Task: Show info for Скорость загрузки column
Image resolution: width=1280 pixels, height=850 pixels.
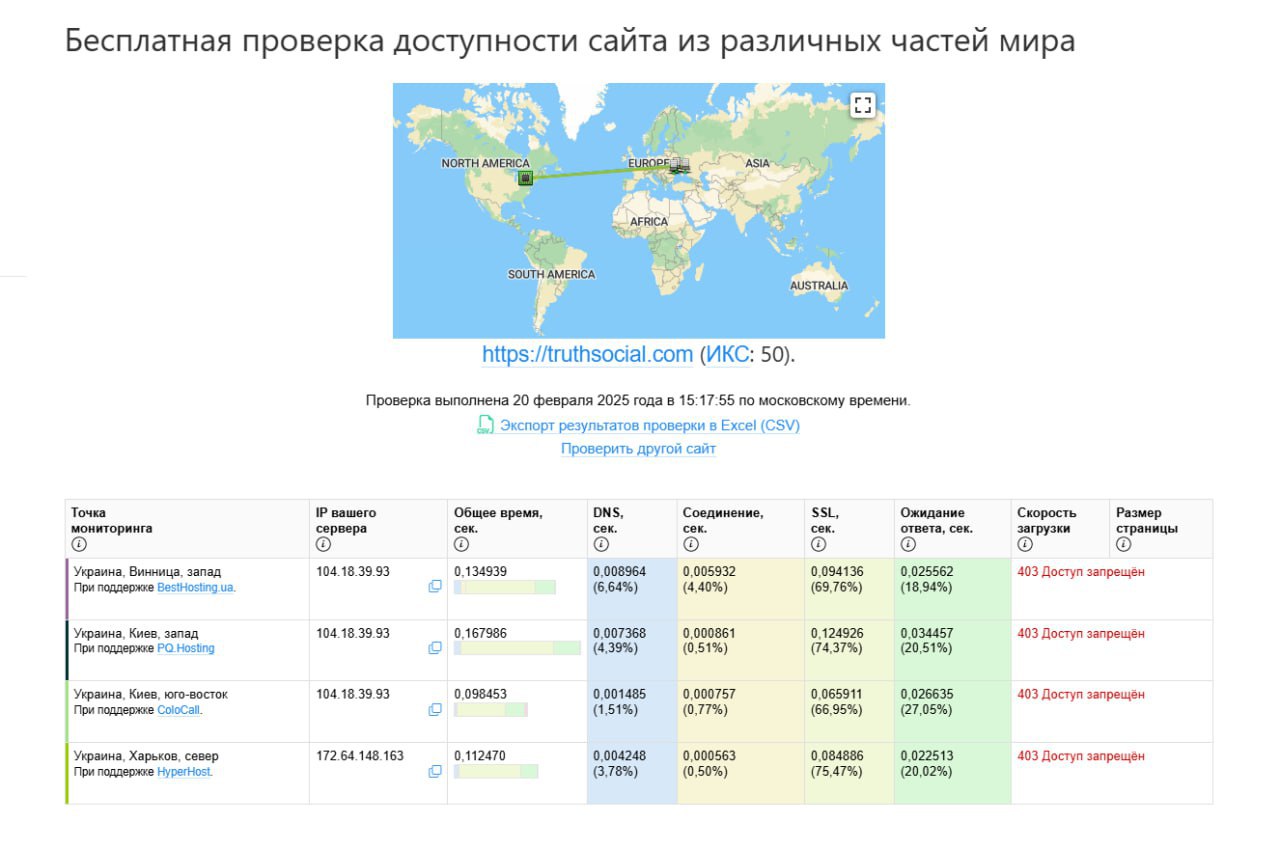Action: pyautogui.click(x=1024, y=545)
